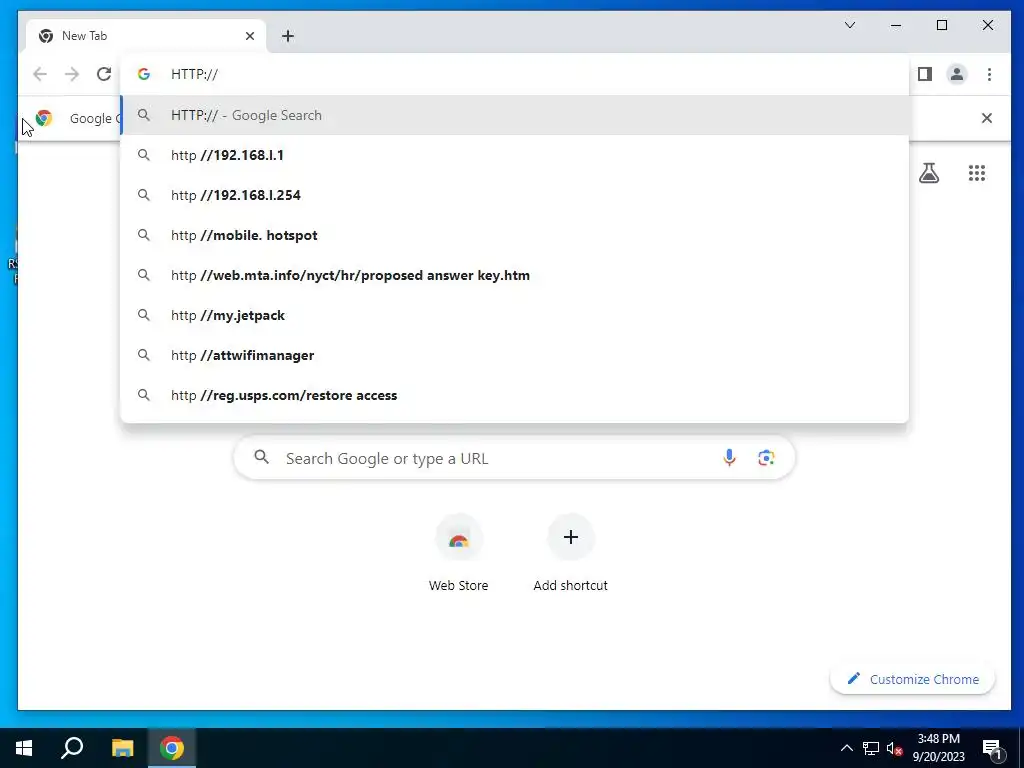Search by image with Google Lens icon
Viewport: 1024px width, 768px height.
tap(766, 458)
